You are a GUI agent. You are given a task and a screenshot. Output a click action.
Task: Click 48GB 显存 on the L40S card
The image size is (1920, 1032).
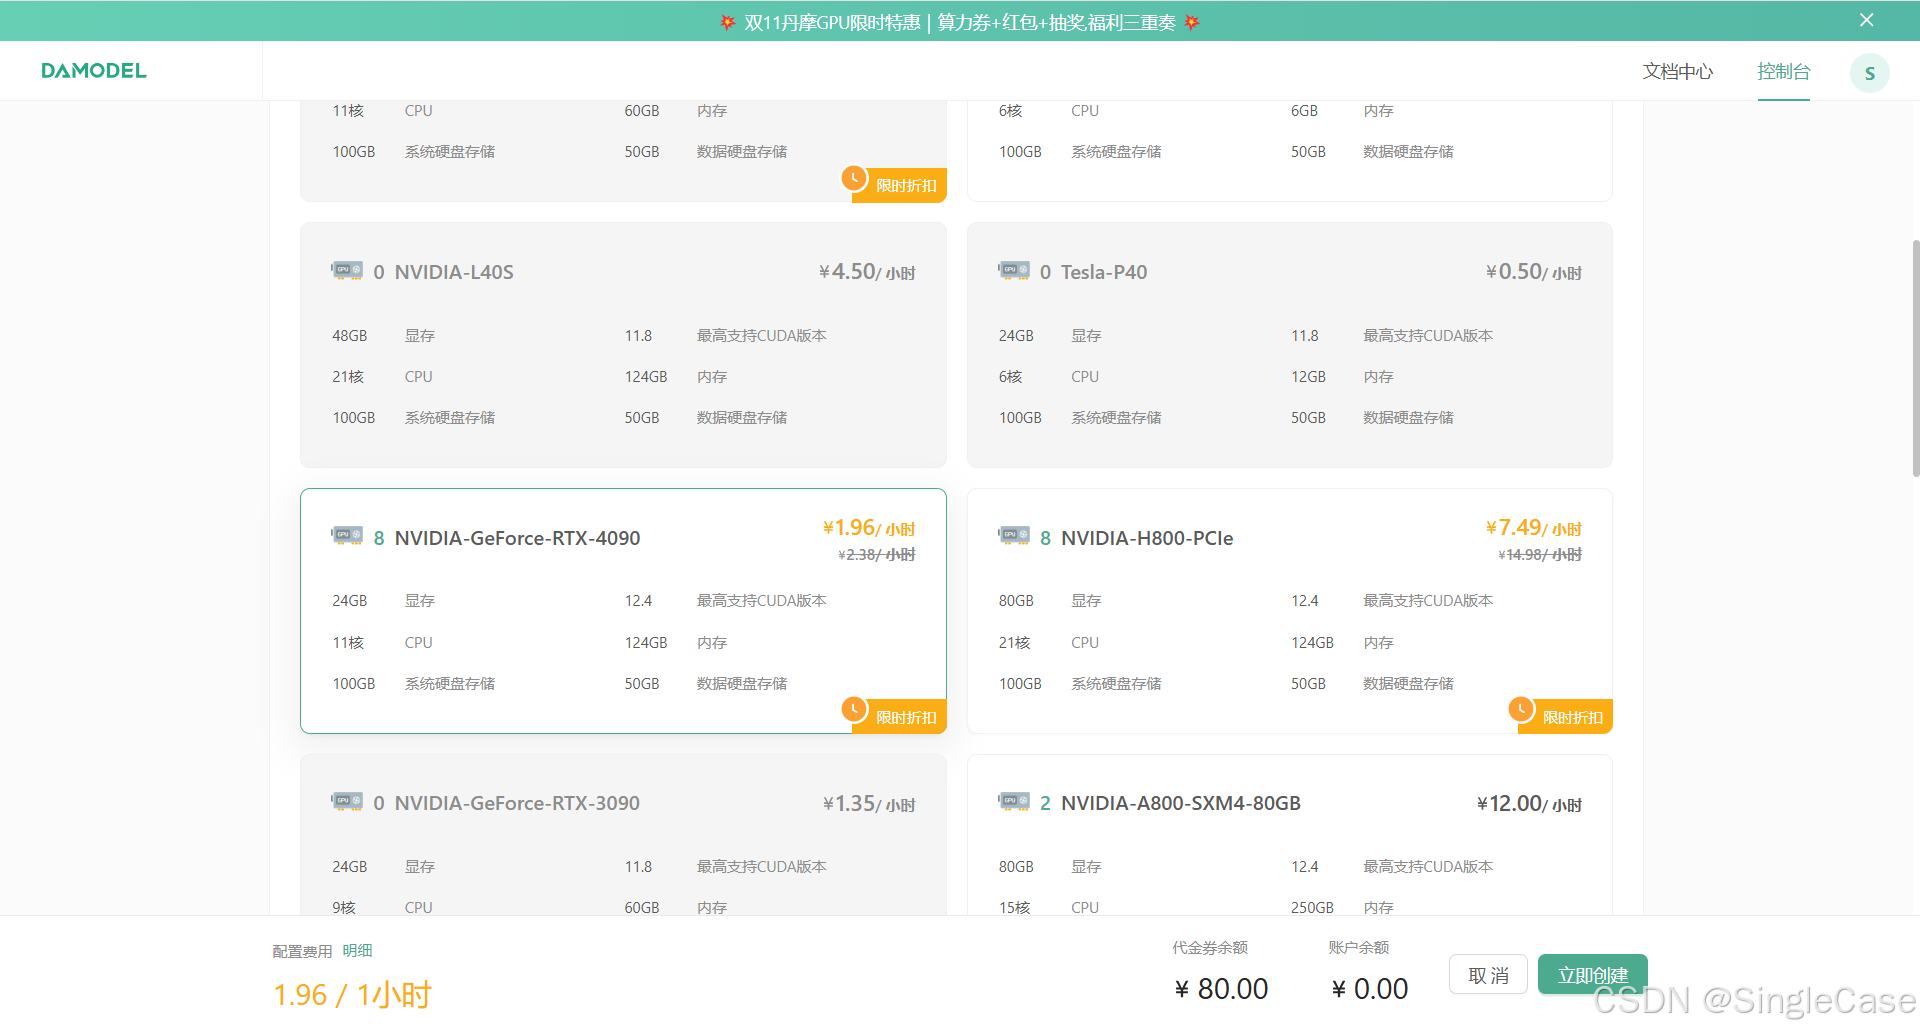click(383, 336)
